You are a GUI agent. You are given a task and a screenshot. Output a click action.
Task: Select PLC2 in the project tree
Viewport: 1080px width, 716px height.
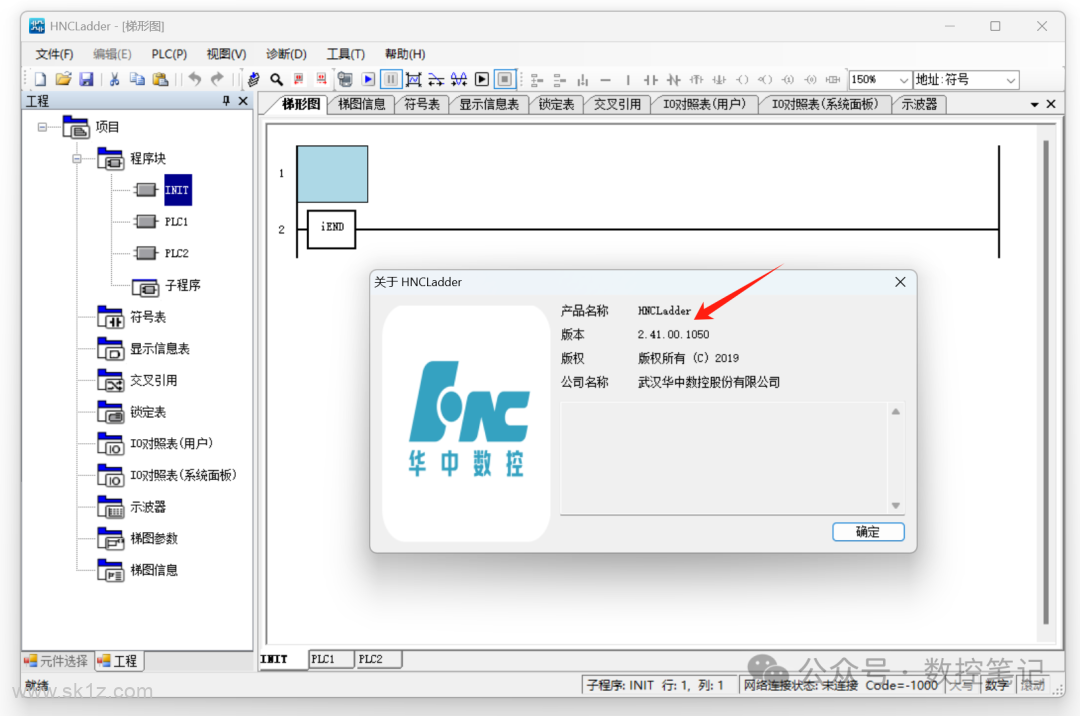(176, 253)
